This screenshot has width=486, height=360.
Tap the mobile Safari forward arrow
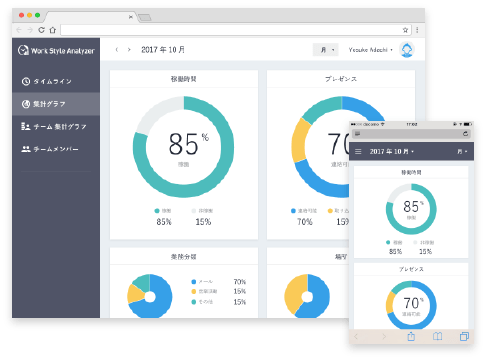click(x=384, y=336)
